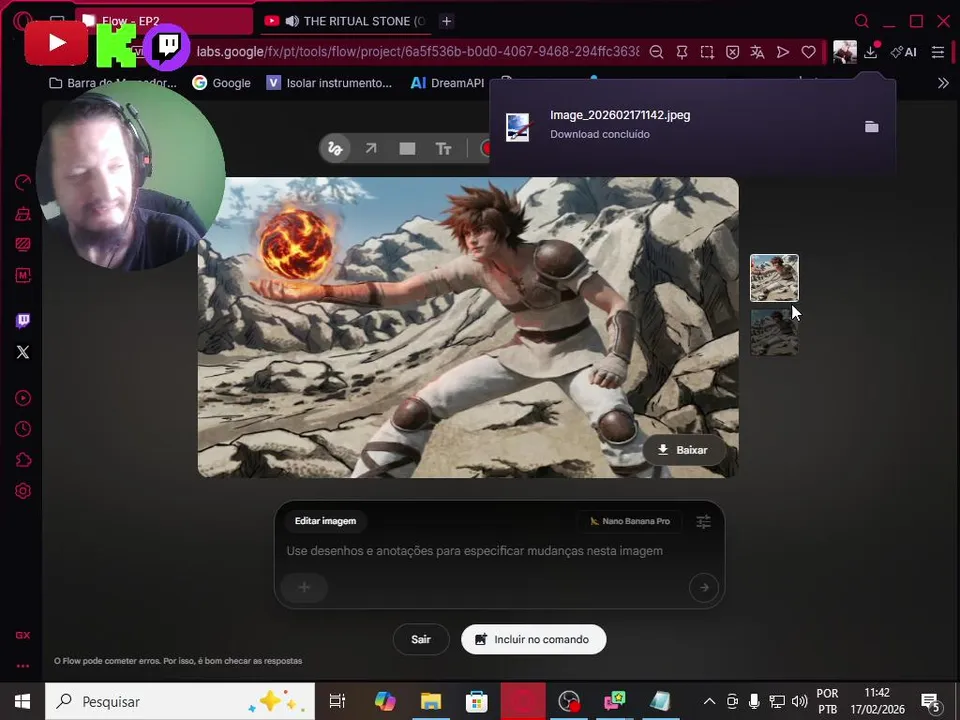Click the Editar imagem chip

coord(325,521)
